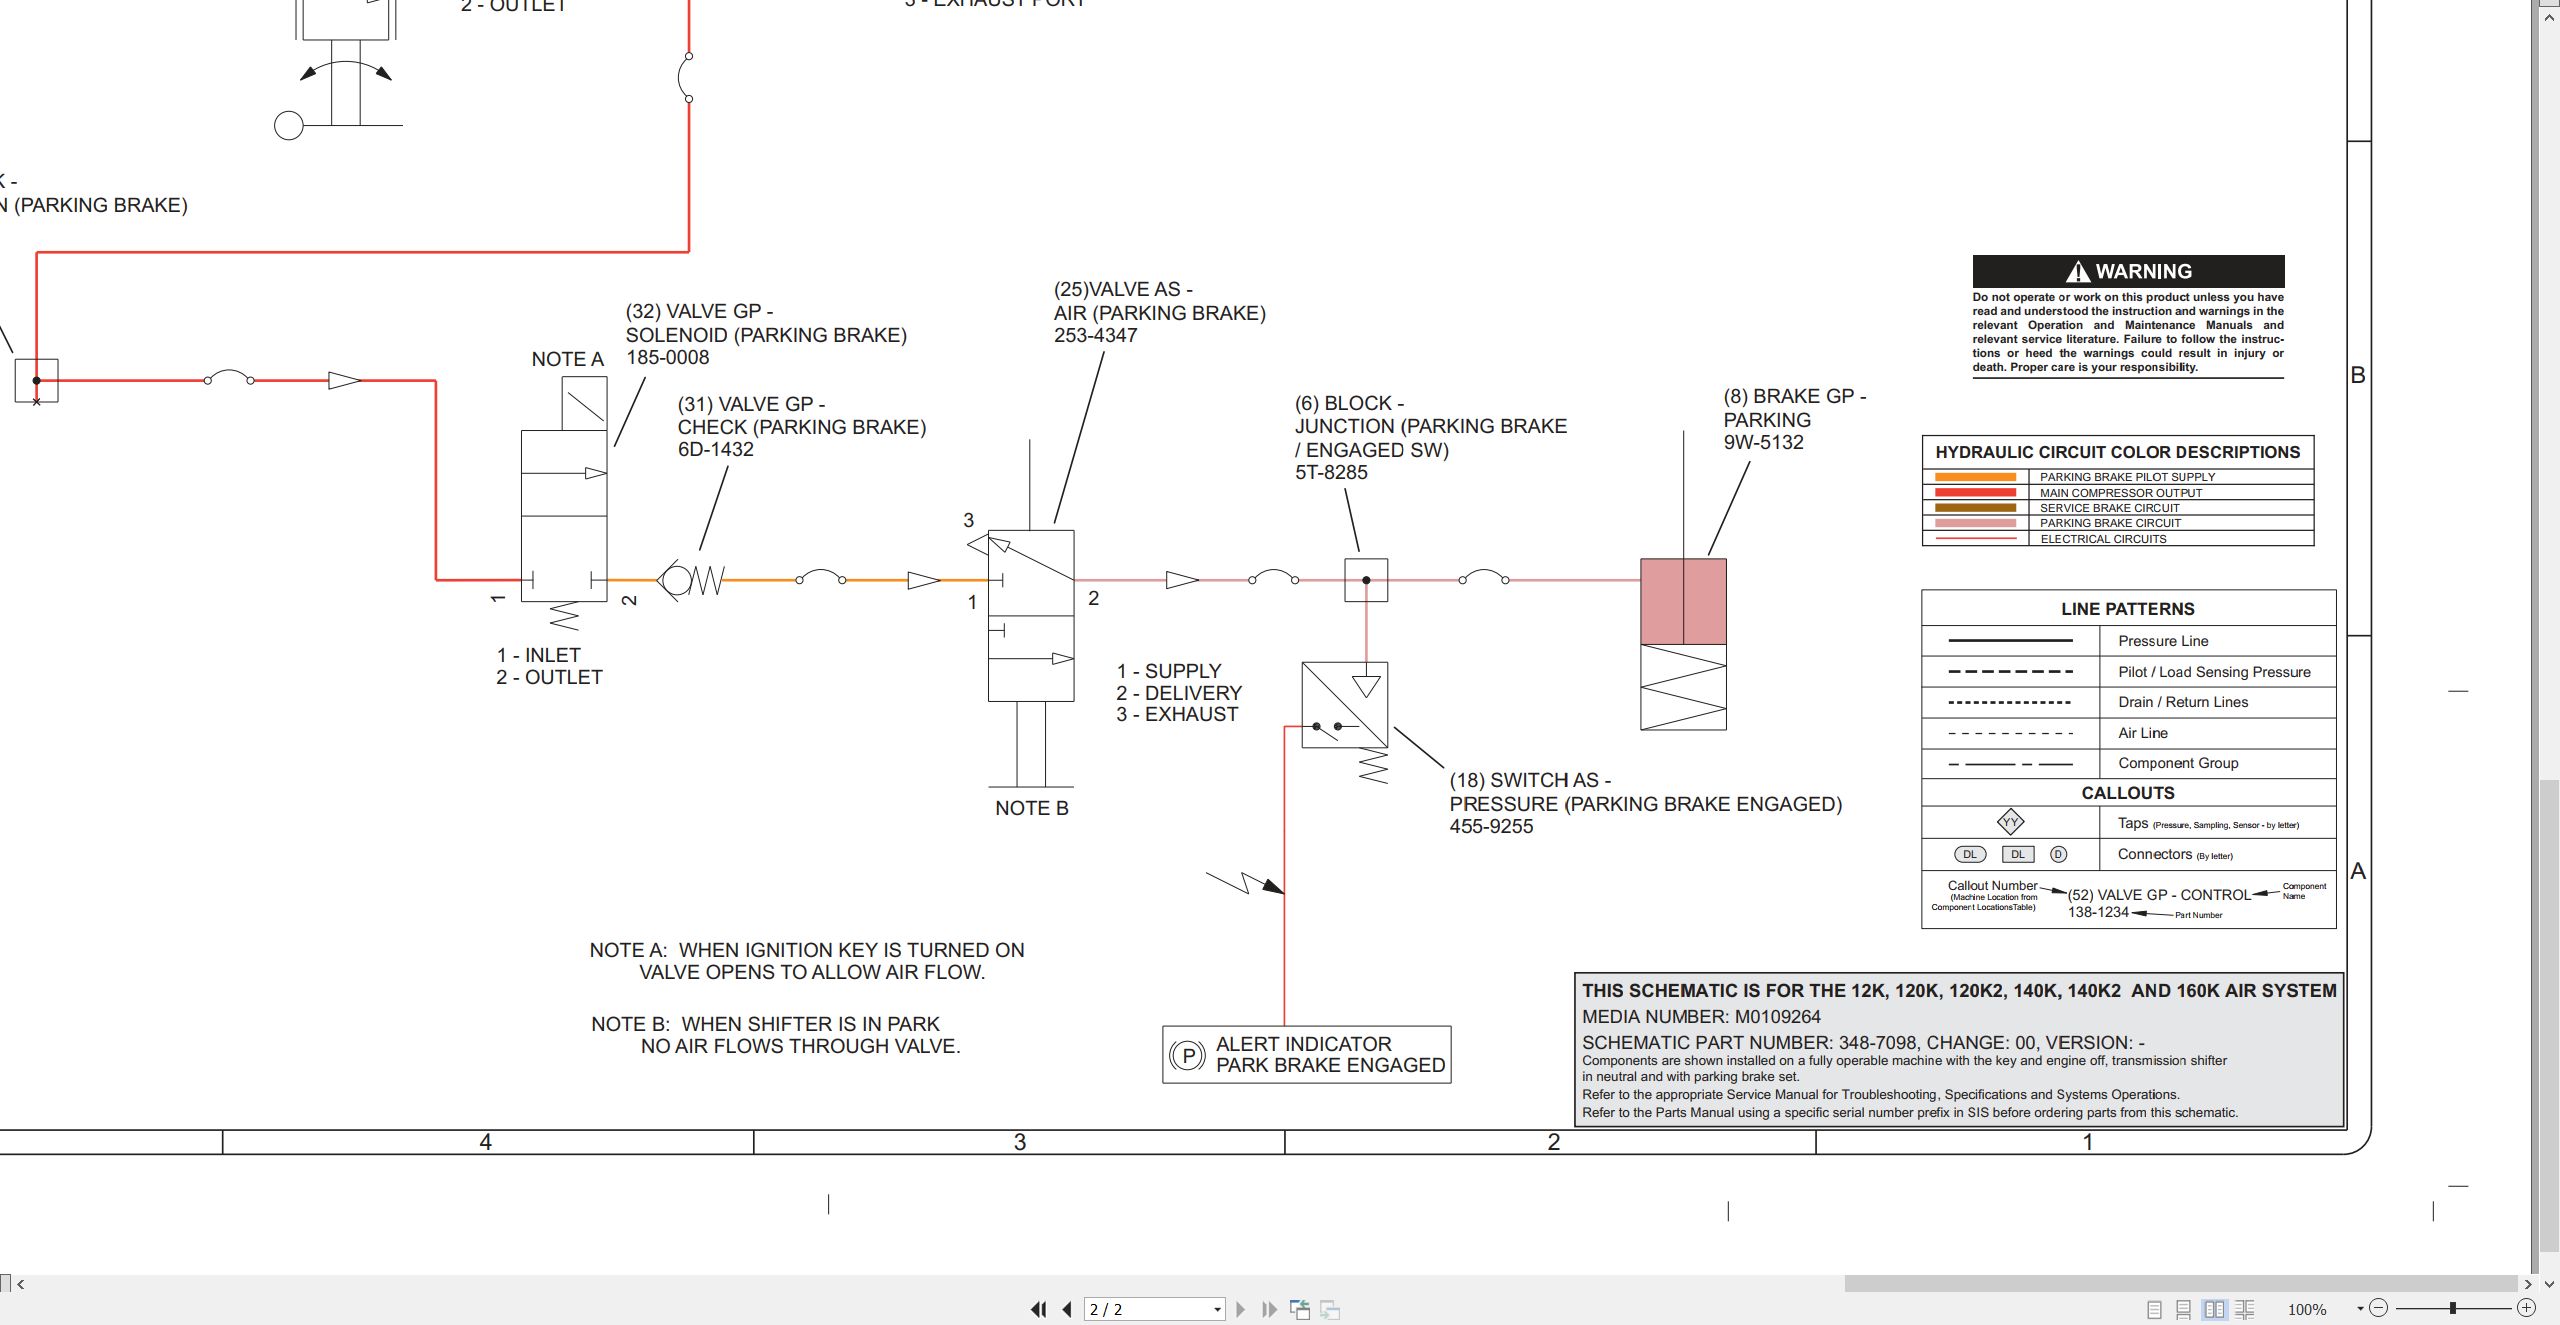Click the '1 - INLET' port label
This screenshot has width=2560, height=1325.
pos(539,655)
